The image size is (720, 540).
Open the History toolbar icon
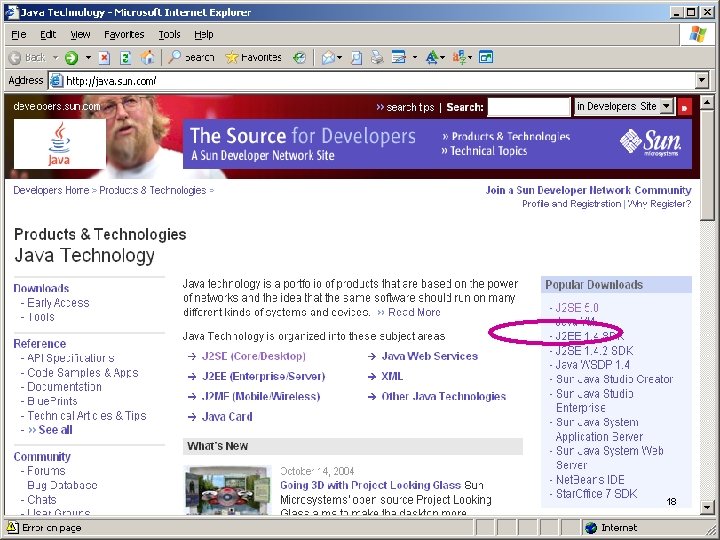pos(299,57)
